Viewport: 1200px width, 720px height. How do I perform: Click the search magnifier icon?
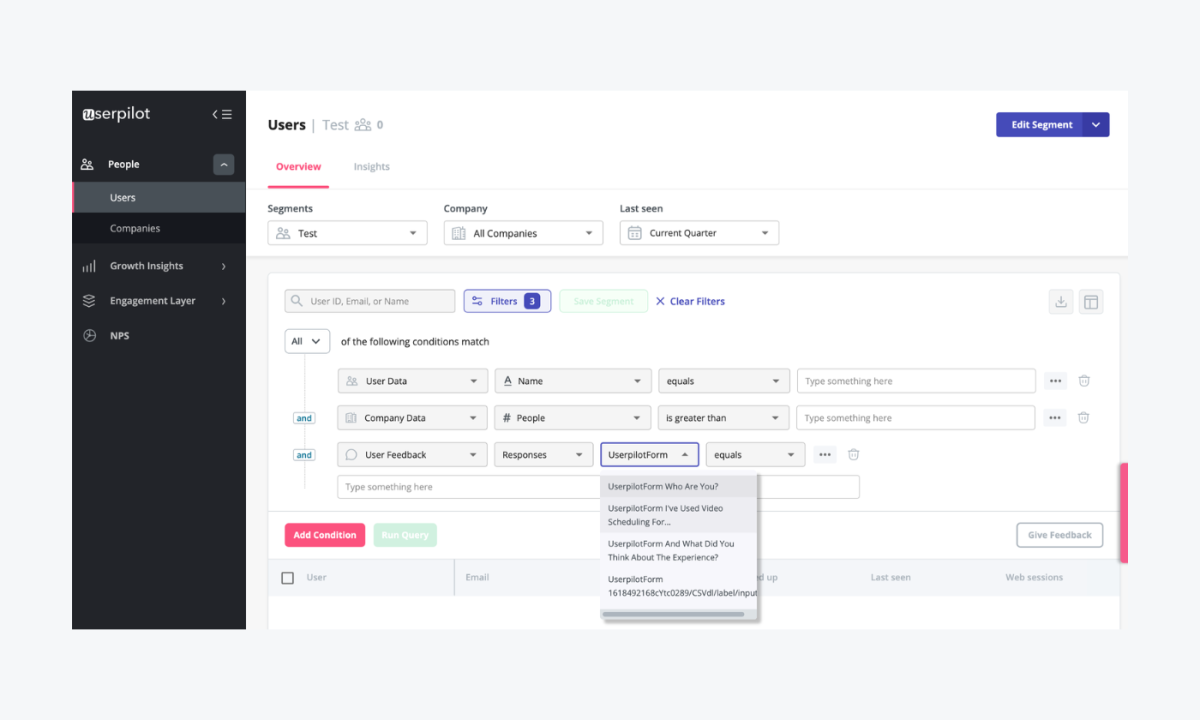click(x=295, y=300)
